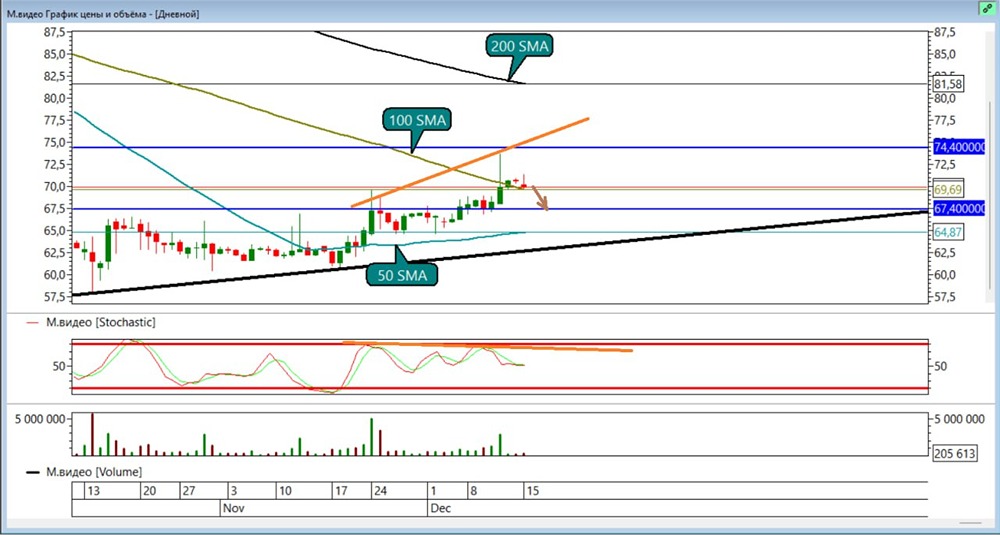Click the 205 613 volume value tag
Screen dimensions: 1000x535
click(x=955, y=453)
